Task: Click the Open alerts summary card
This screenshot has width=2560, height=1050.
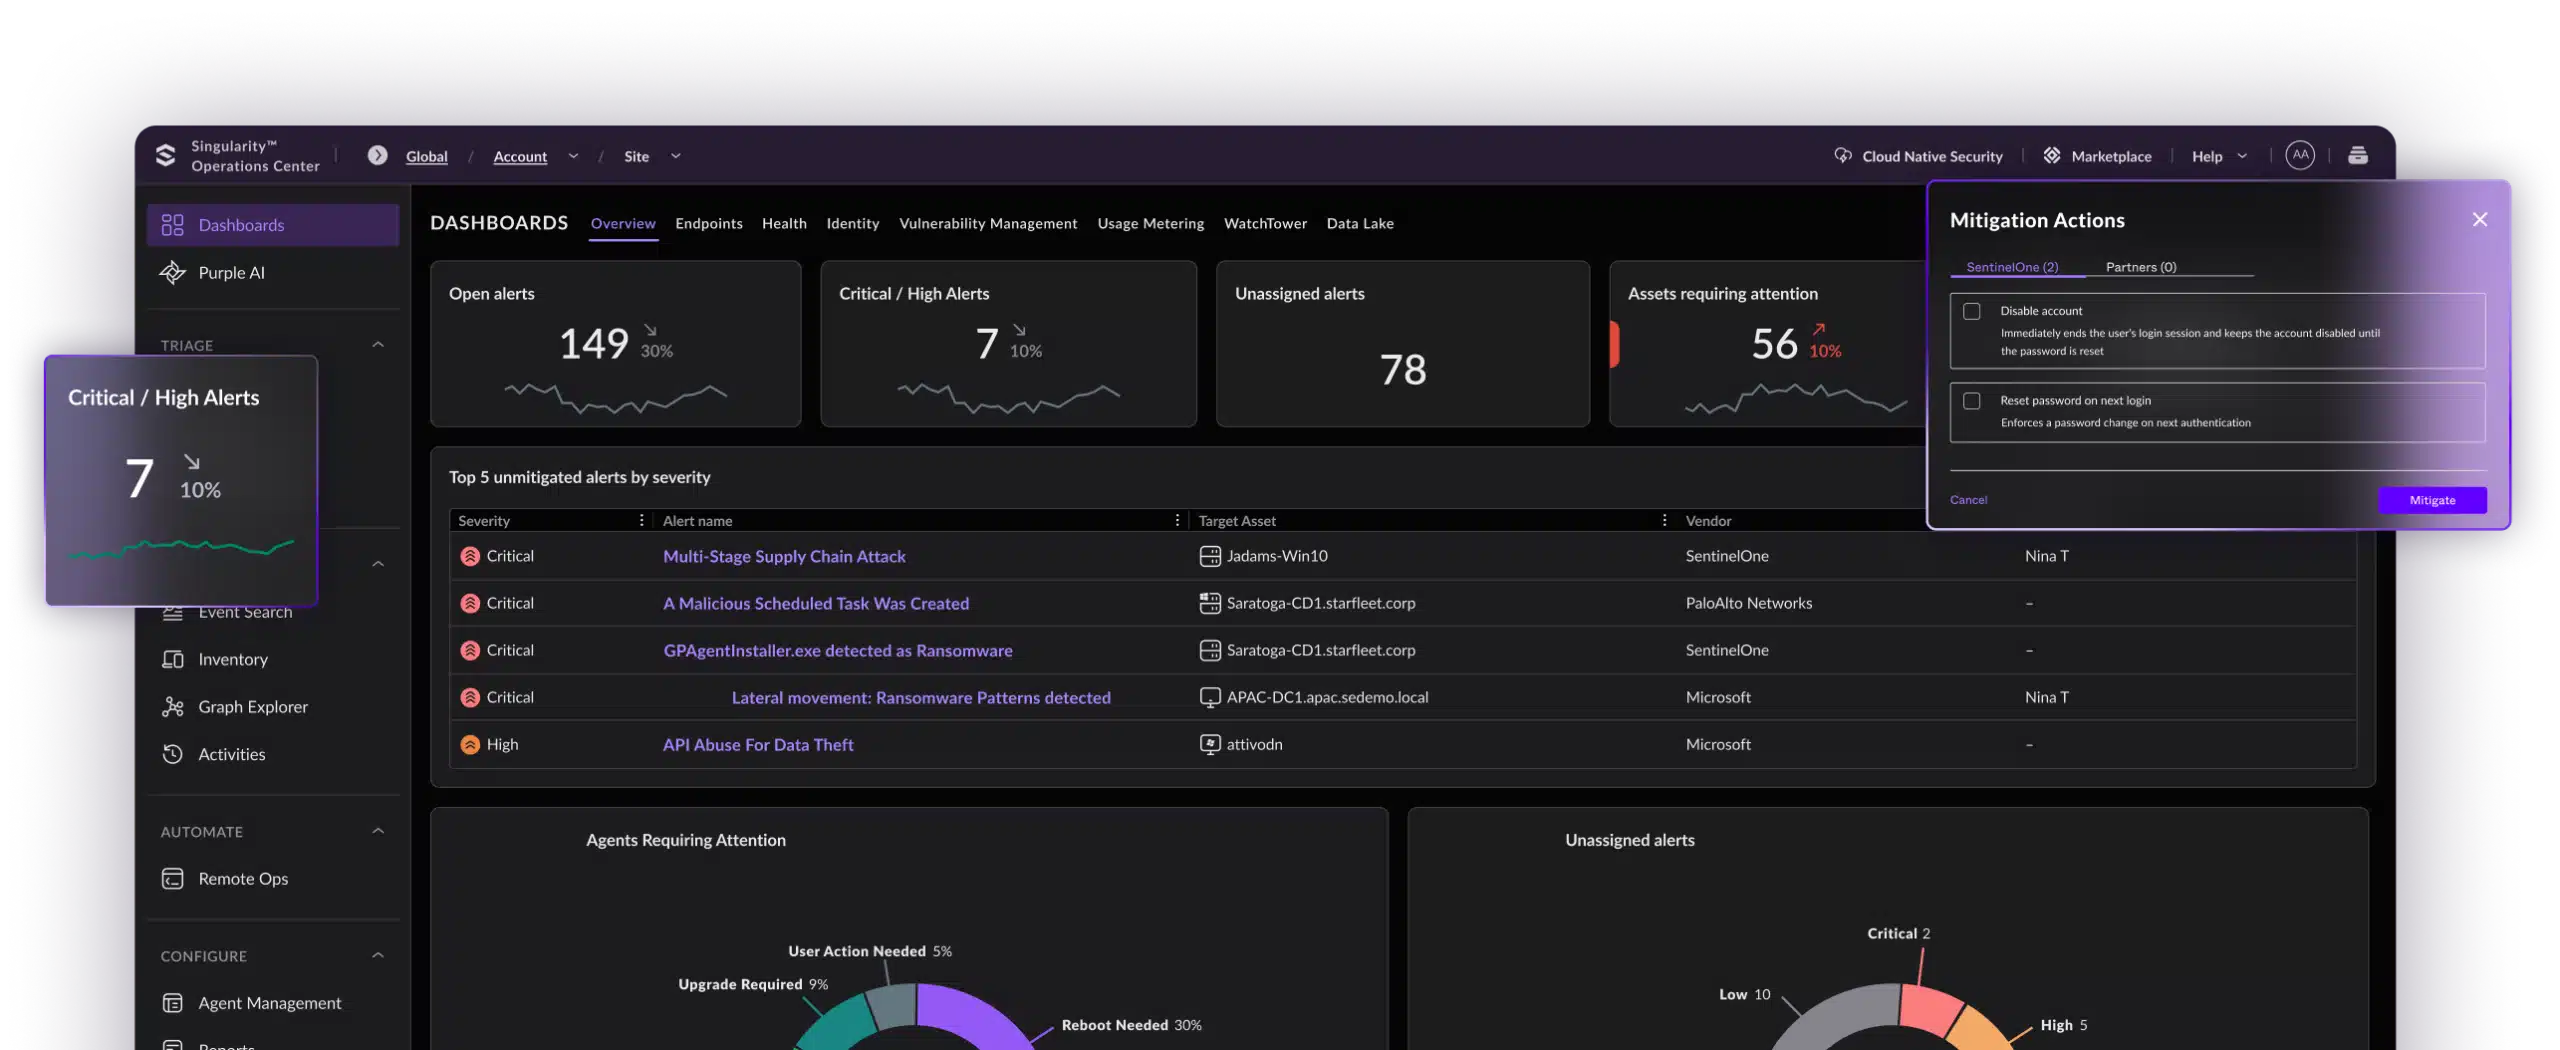Action: click(615, 344)
